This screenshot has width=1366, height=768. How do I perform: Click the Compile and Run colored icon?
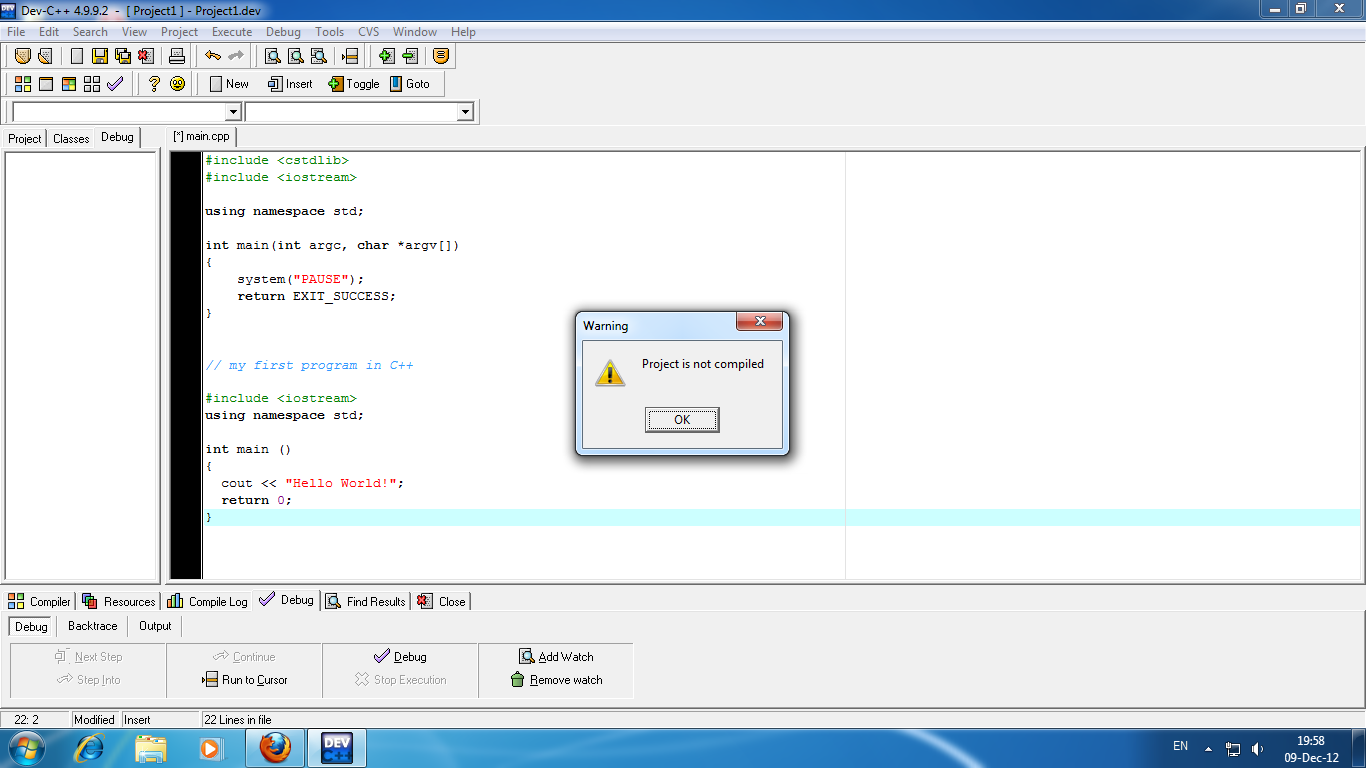click(x=69, y=84)
